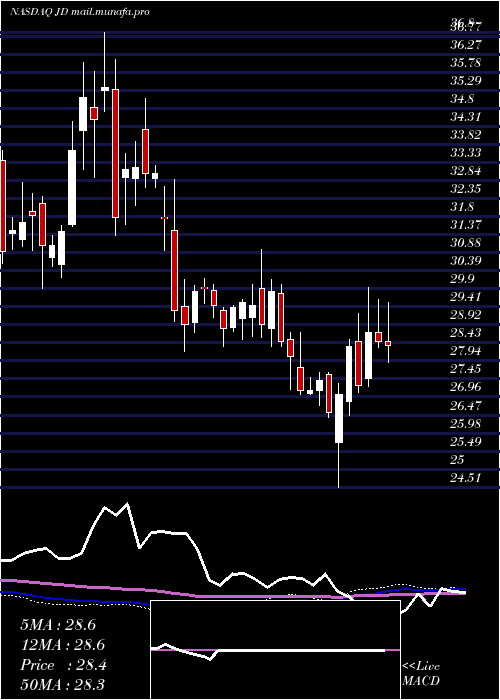Click the Price : 28.4 readout

click(x=63, y=665)
